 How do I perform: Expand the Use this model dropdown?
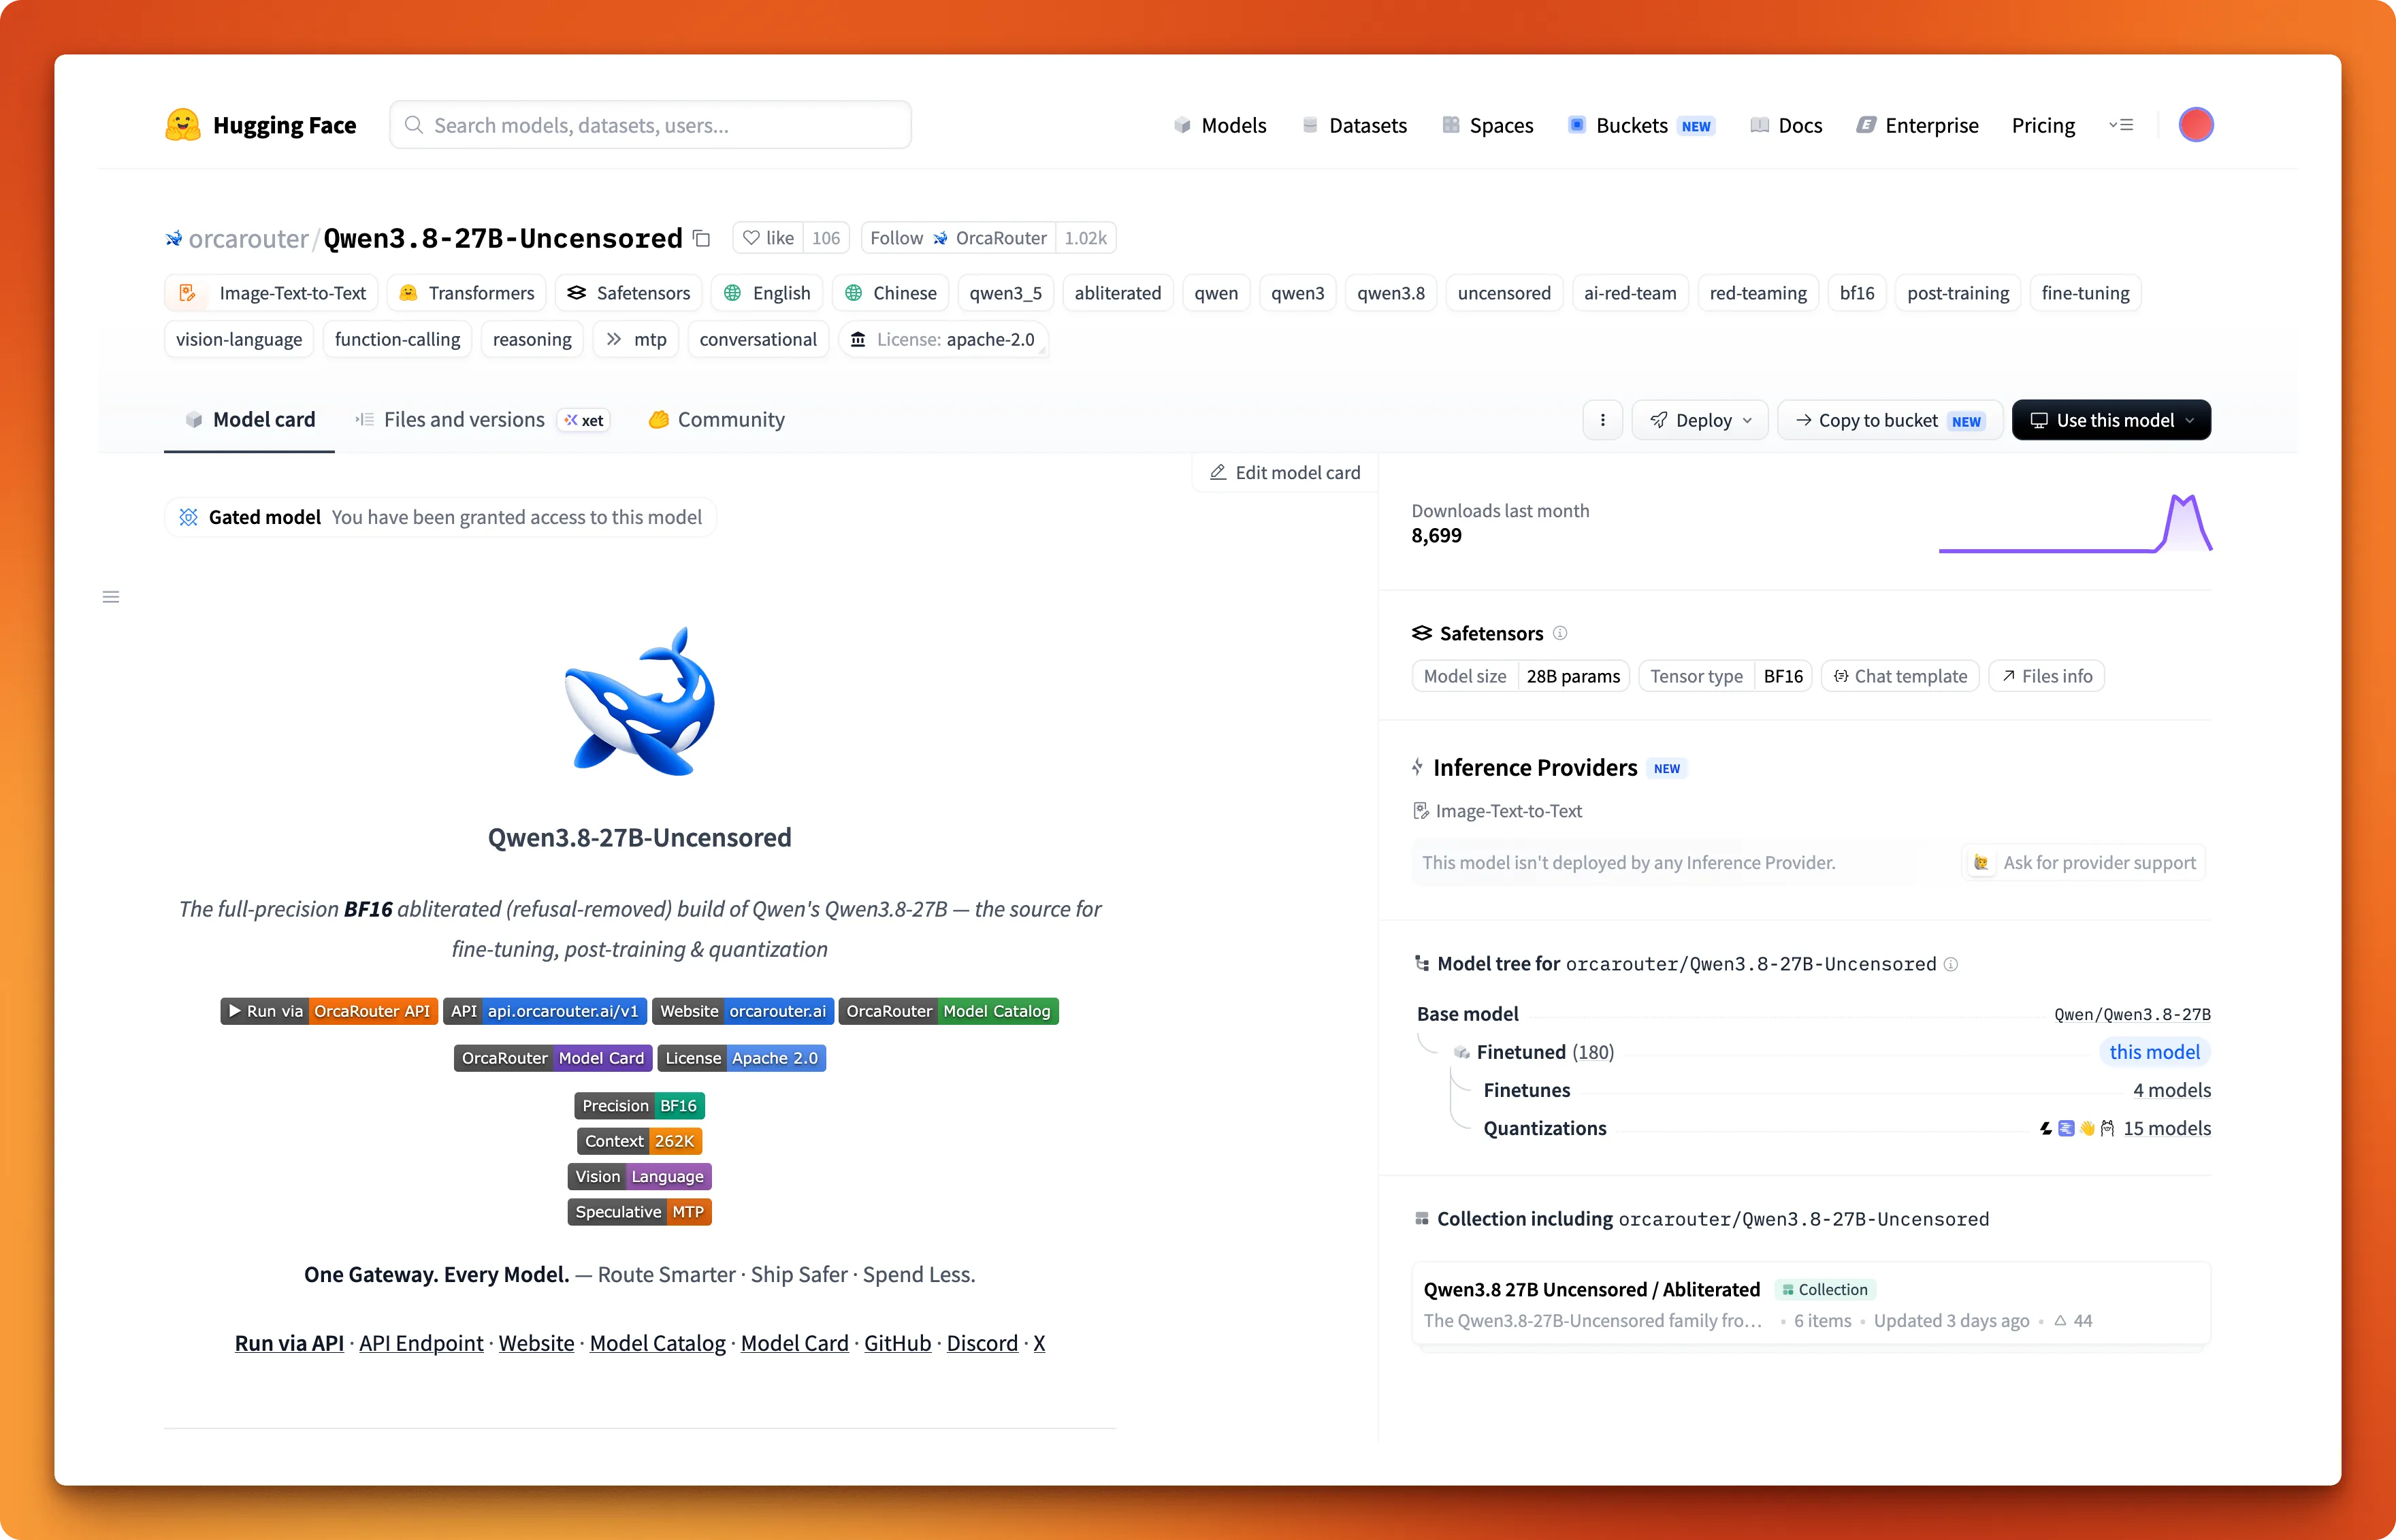[x=2111, y=420]
